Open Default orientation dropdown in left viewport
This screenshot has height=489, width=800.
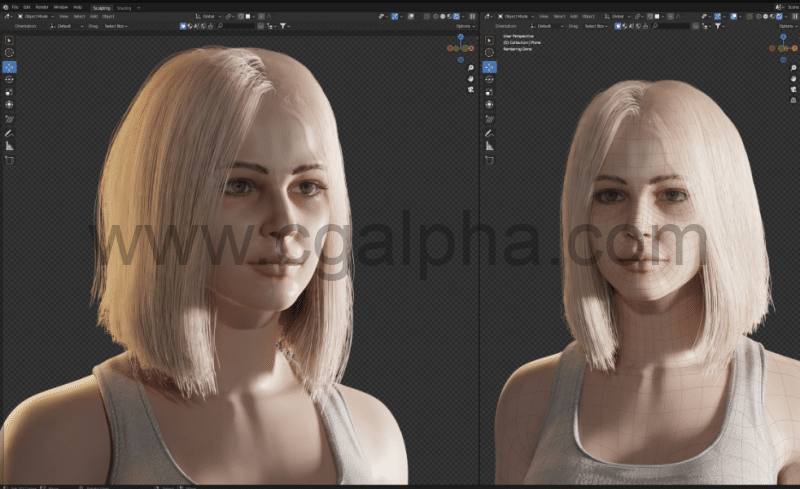66,26
